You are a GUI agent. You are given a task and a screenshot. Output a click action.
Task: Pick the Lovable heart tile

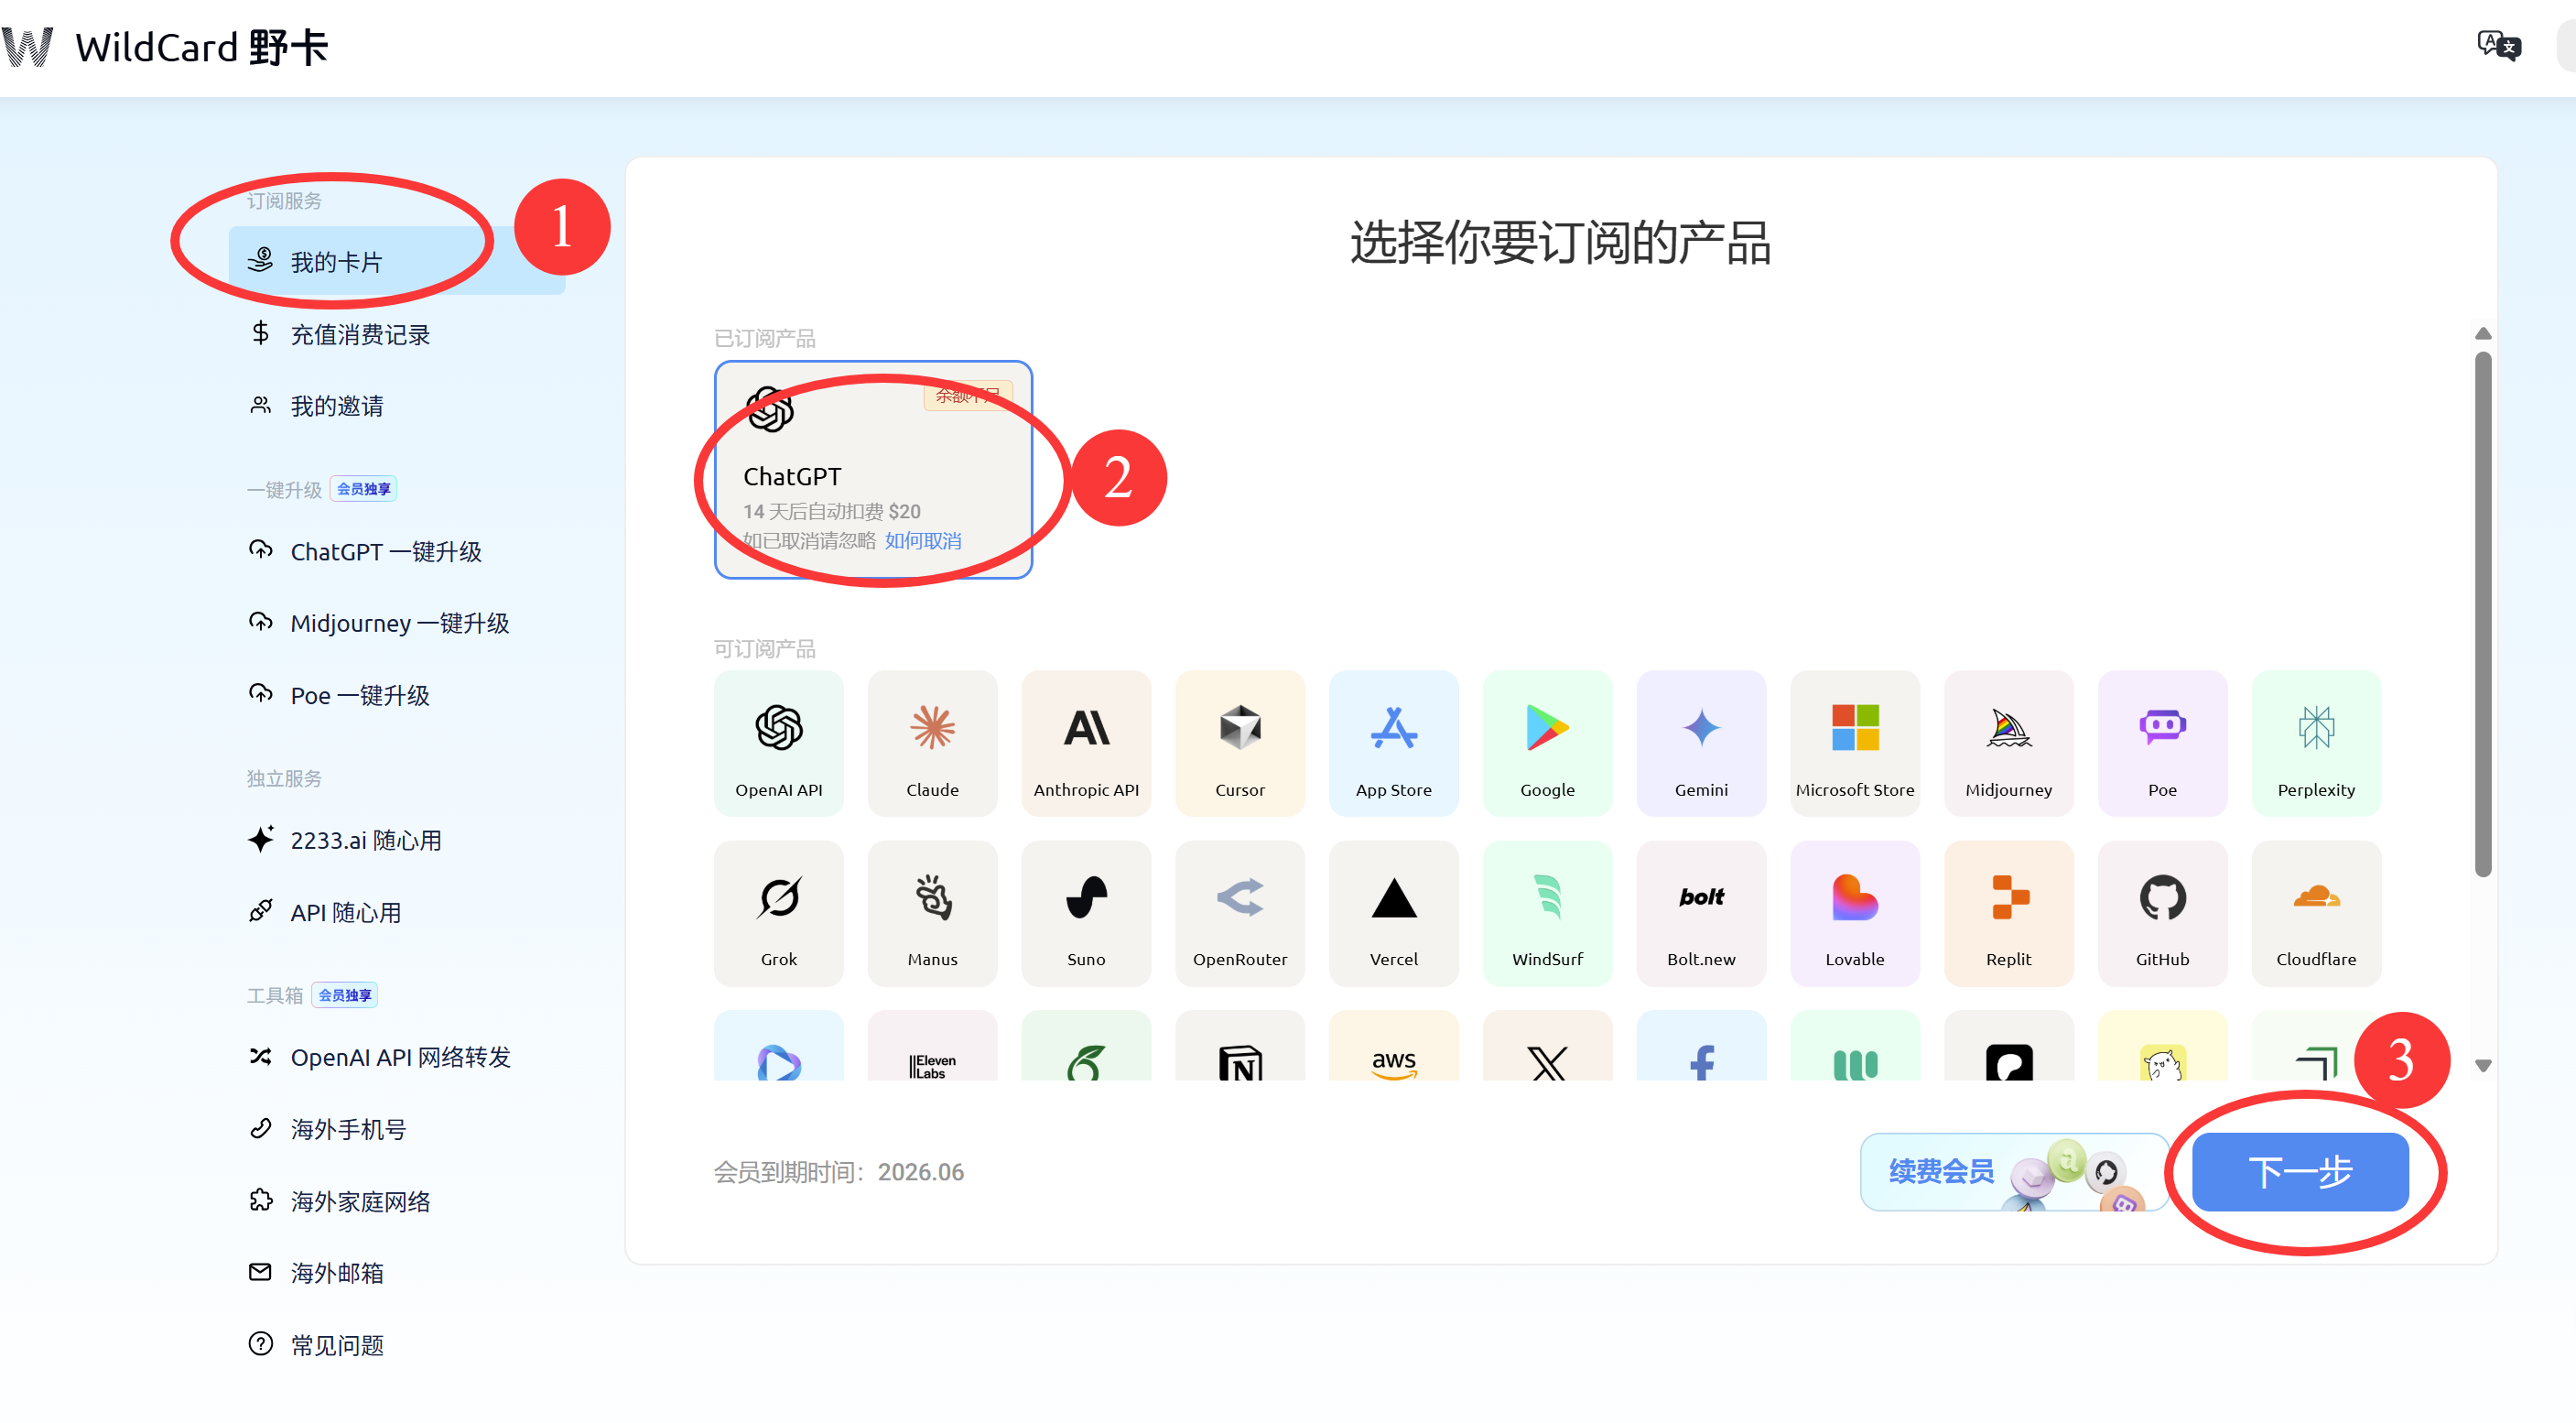click(1855, 913)
